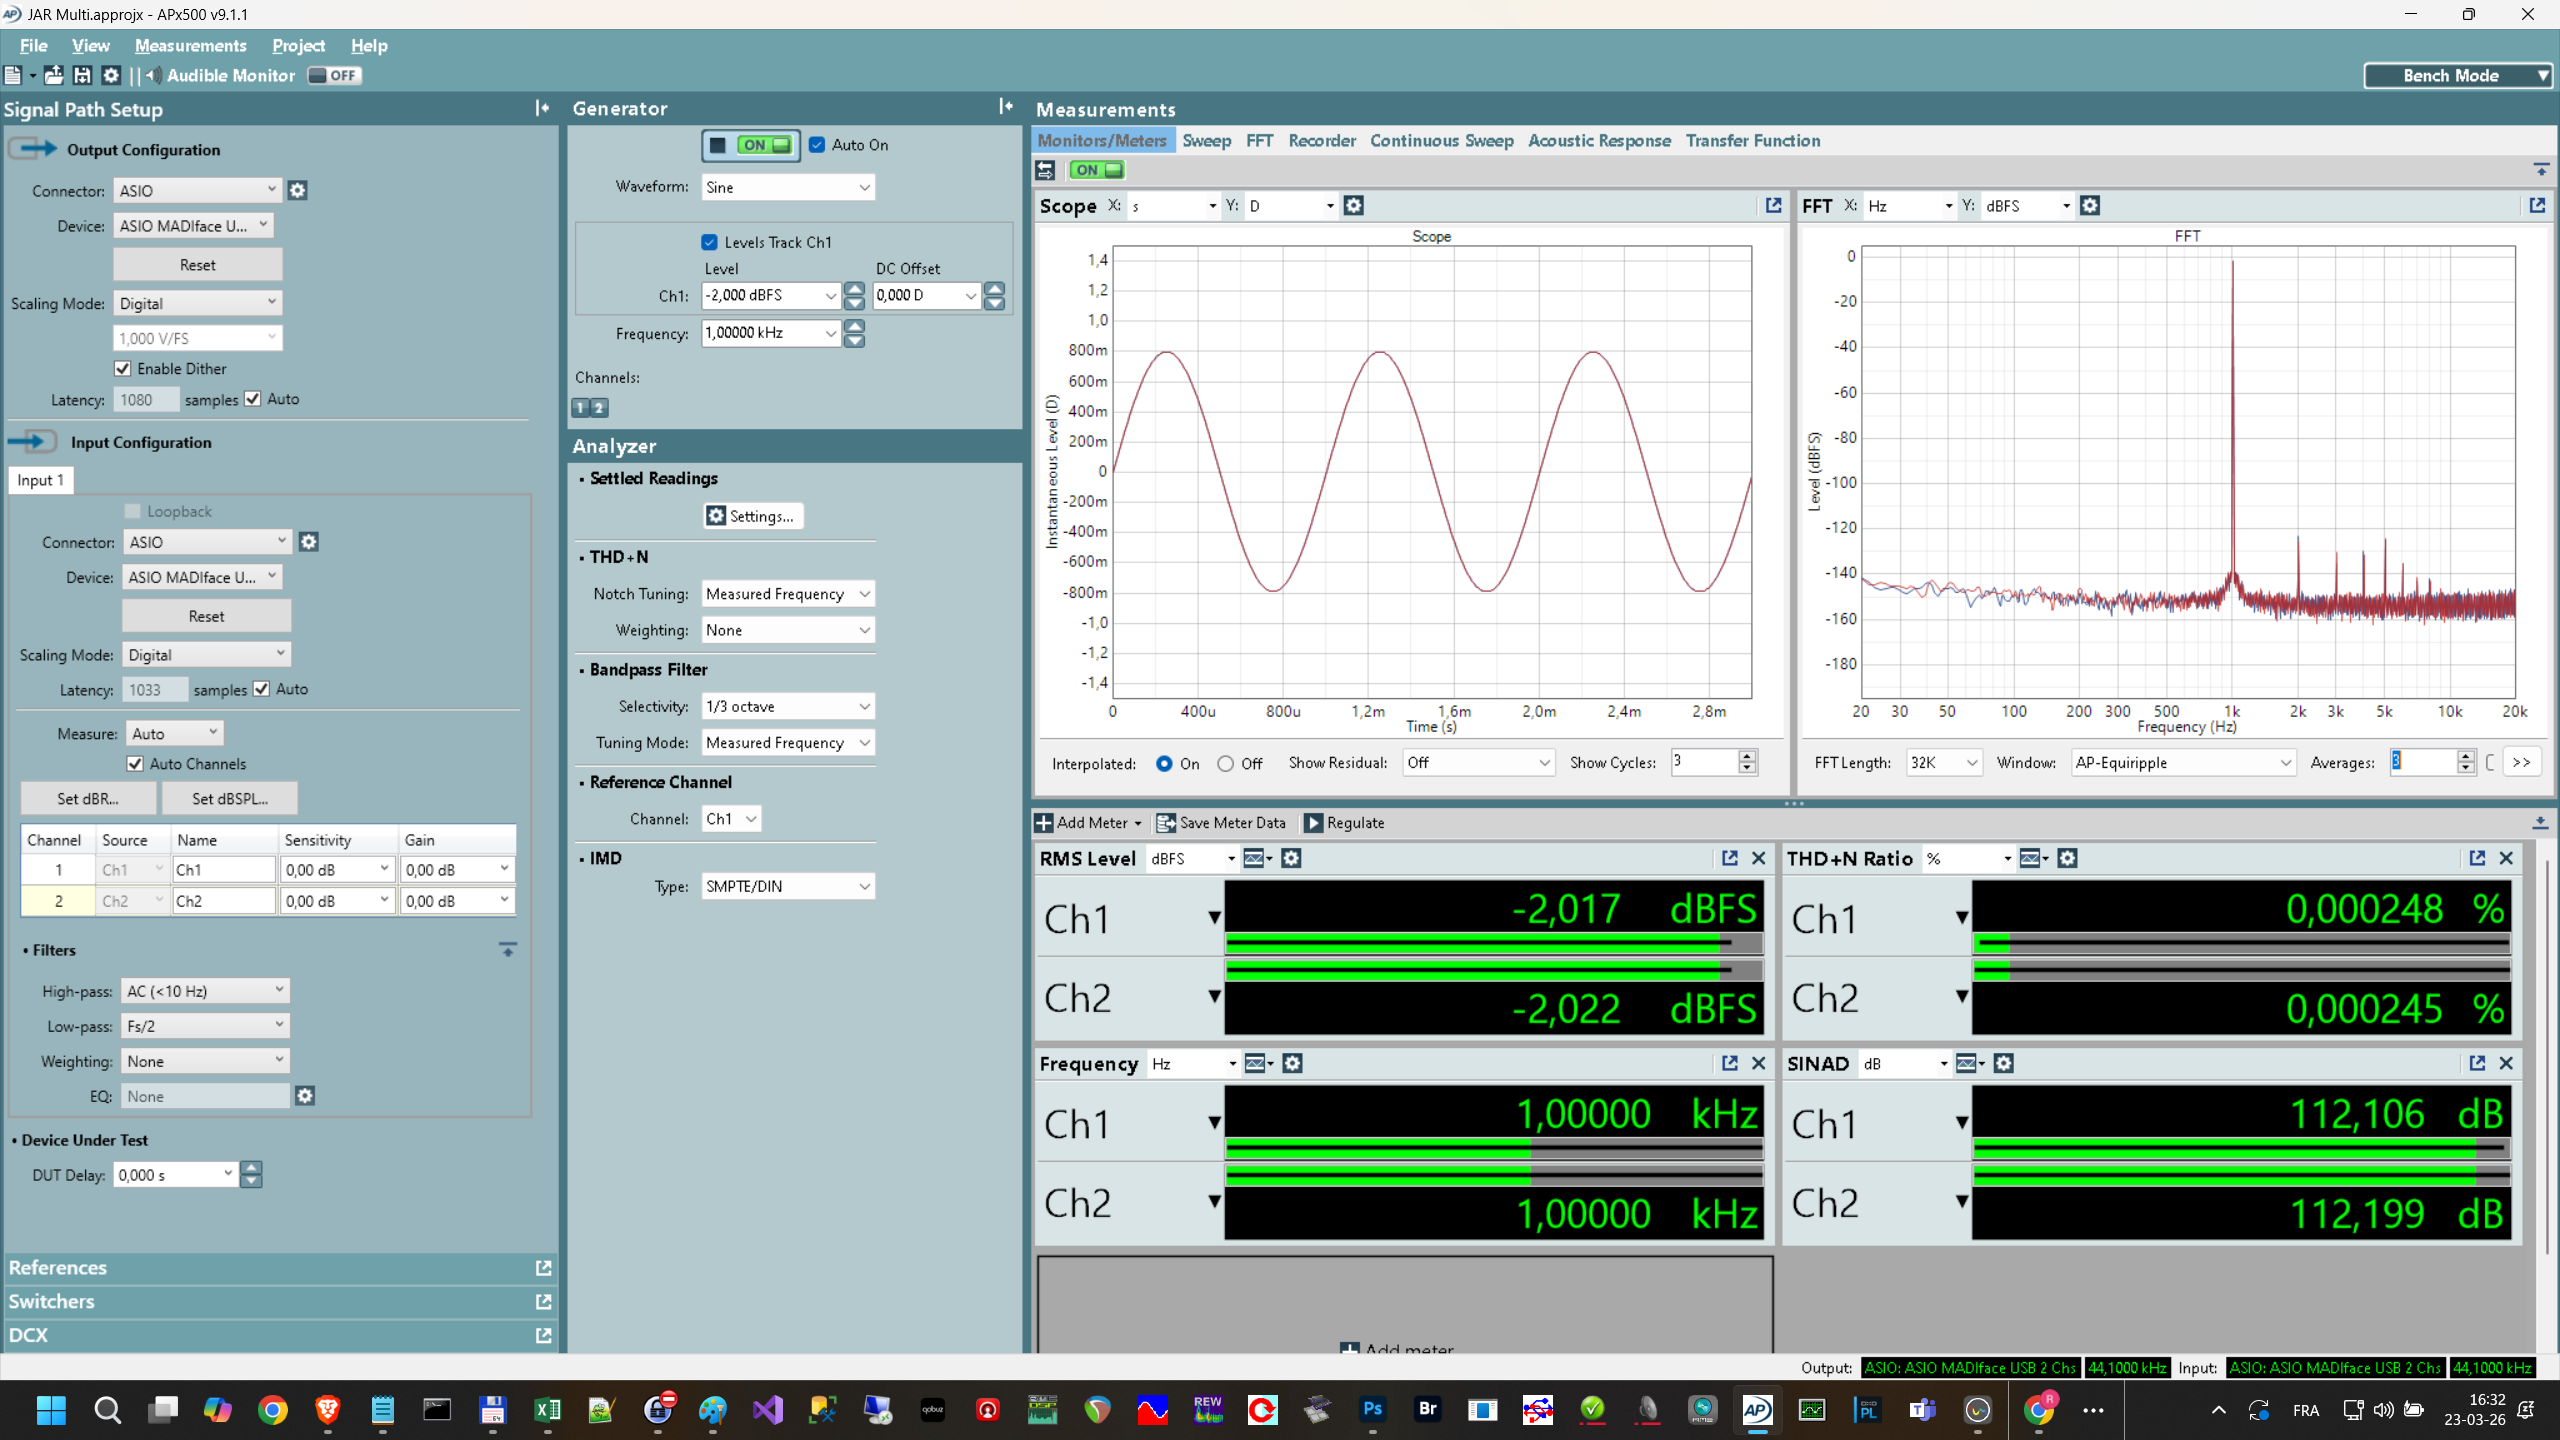
Task: Click Settled Readings Settings... button
Action: click(752, 516)
